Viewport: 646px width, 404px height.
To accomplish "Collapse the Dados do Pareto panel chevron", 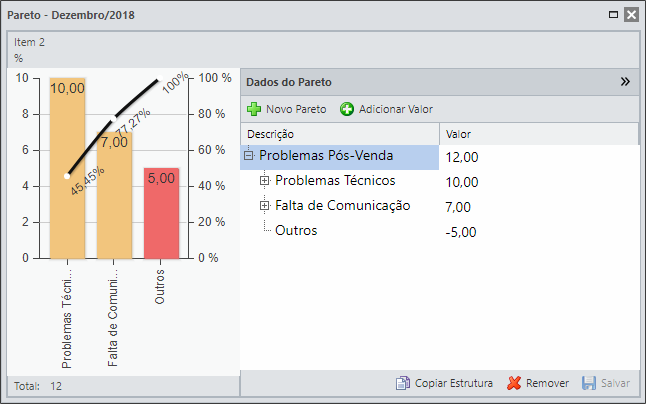I will [625, 82].
